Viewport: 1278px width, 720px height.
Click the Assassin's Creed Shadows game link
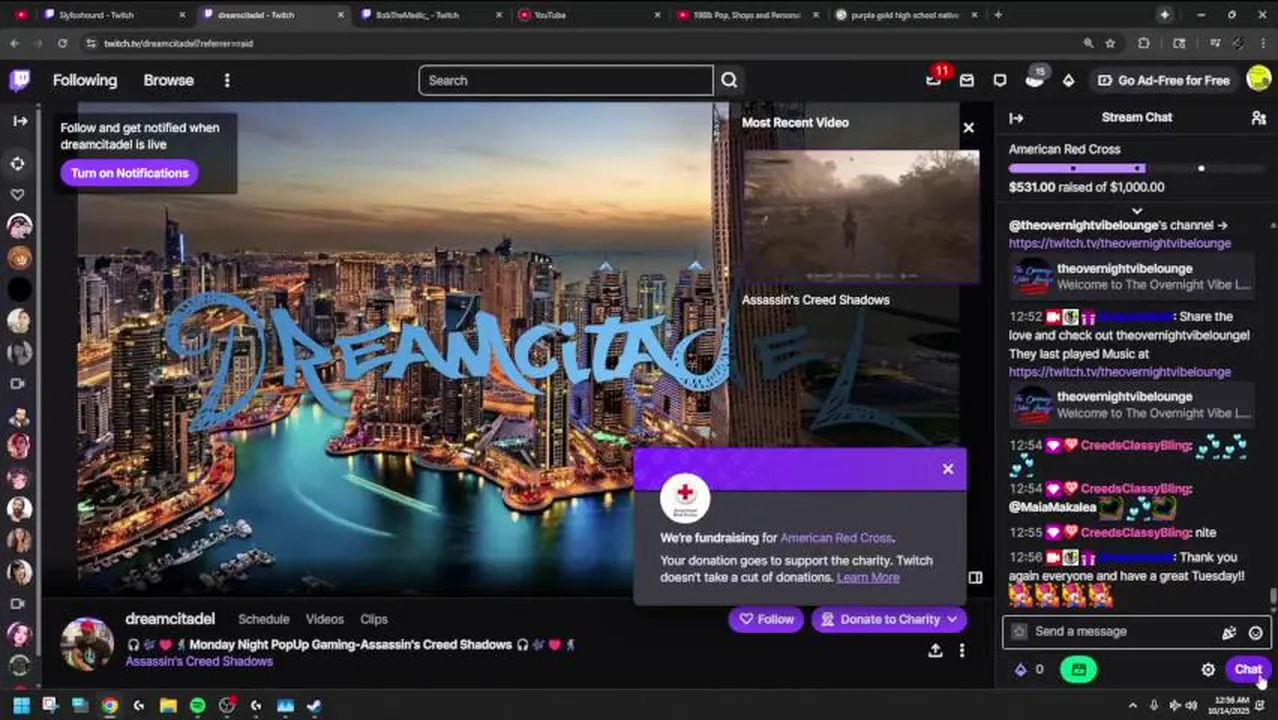199,661
